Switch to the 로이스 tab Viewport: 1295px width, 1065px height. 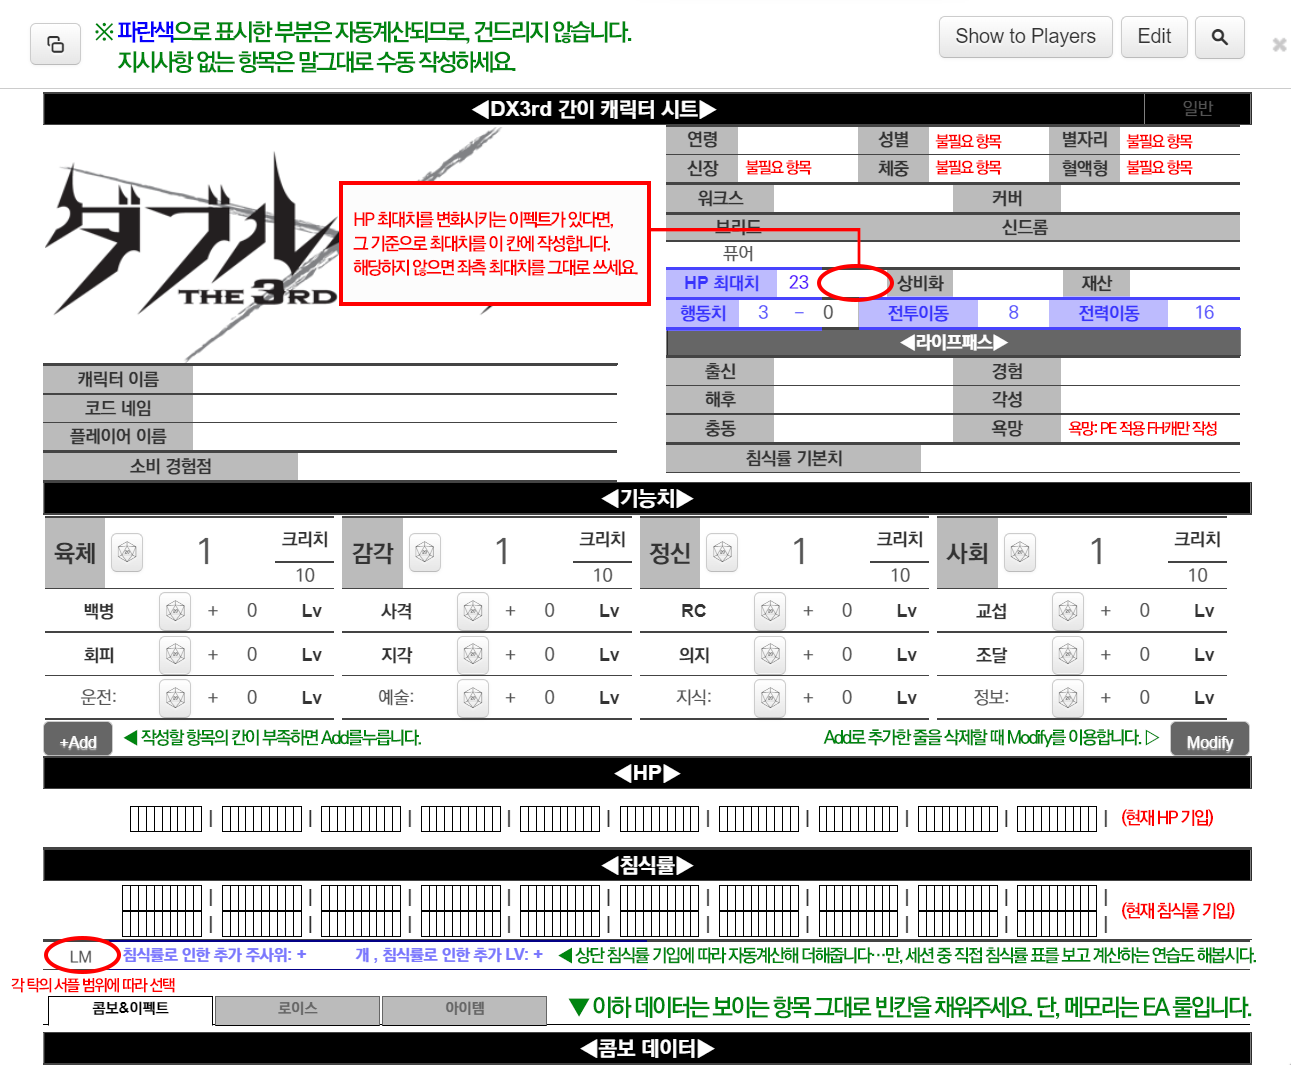(297, 1010)
